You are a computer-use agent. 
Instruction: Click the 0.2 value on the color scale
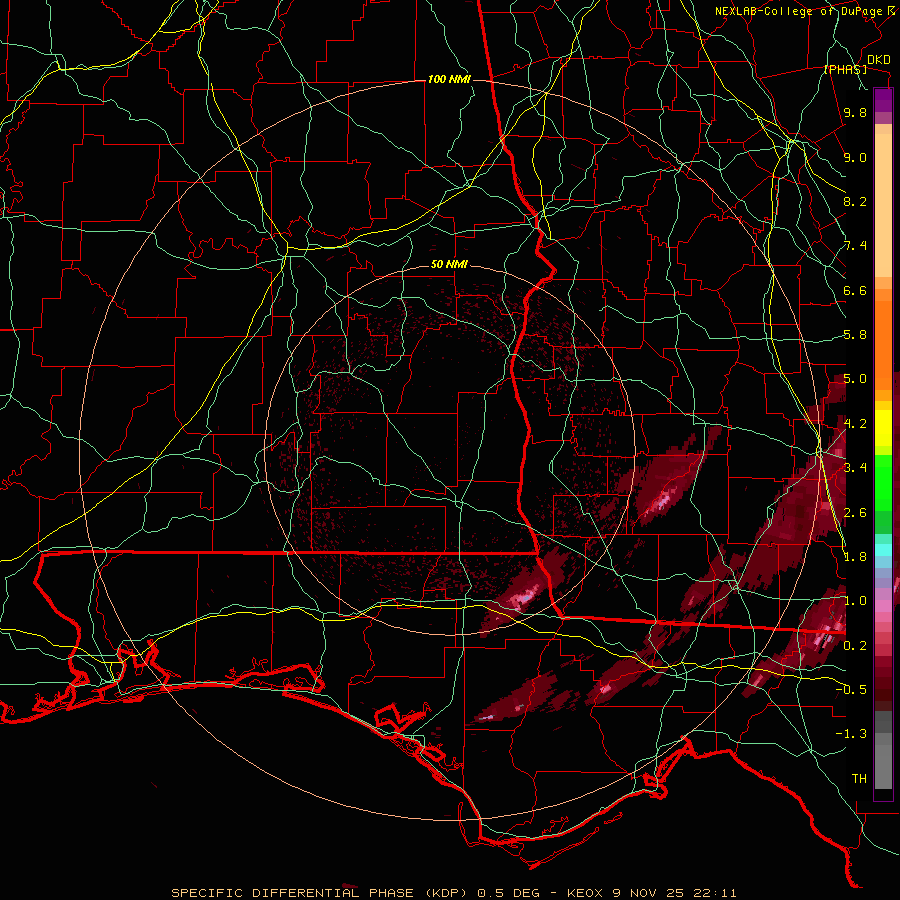tap(855, 646)
